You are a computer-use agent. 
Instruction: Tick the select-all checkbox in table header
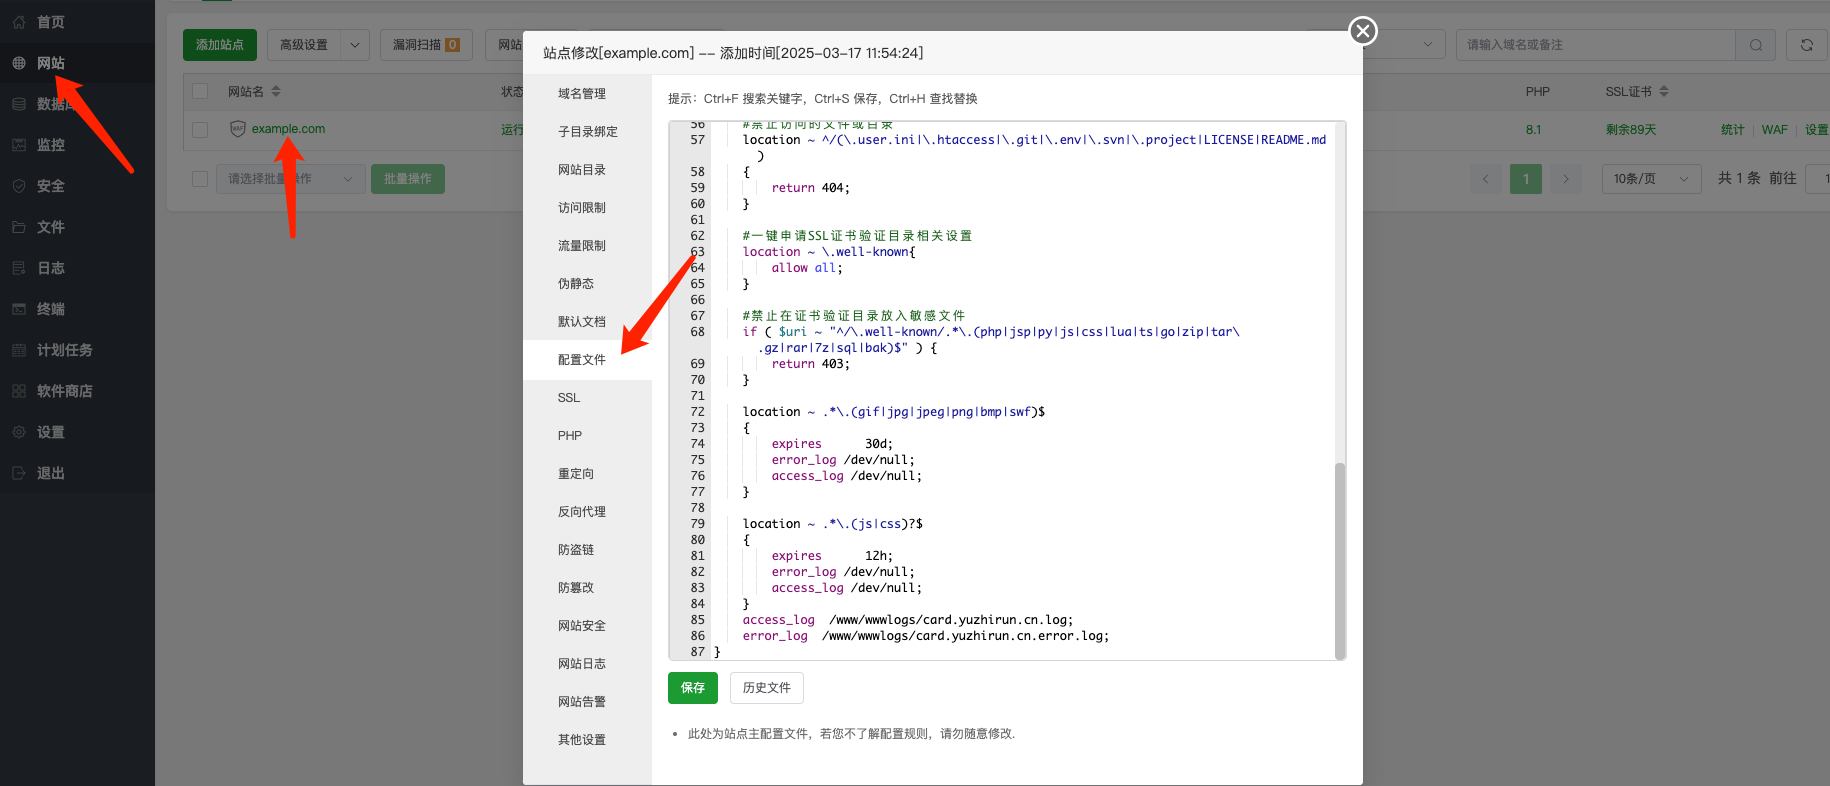coord(200,91)
